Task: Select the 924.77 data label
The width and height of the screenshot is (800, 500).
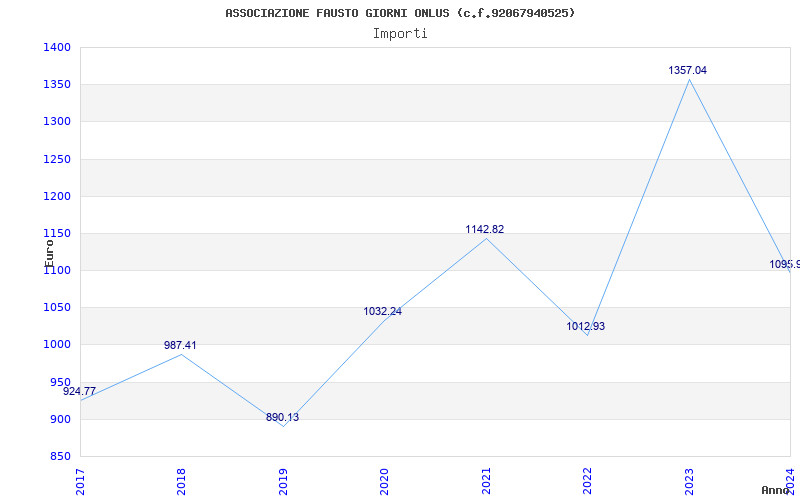Action: 79,391
